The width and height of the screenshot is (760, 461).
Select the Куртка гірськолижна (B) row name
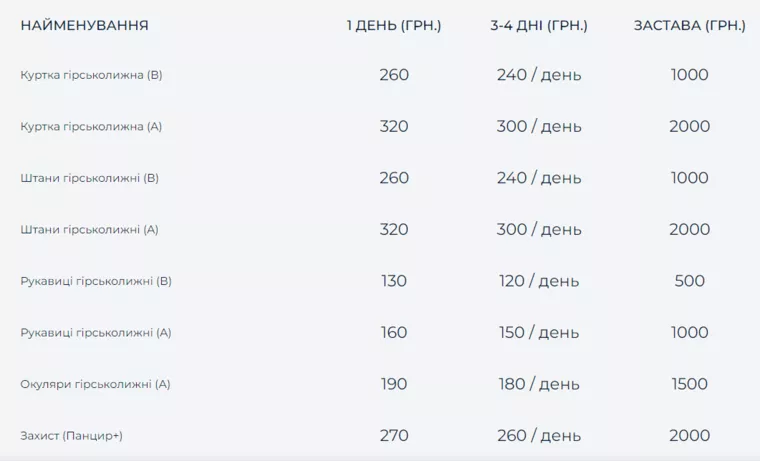90,75
